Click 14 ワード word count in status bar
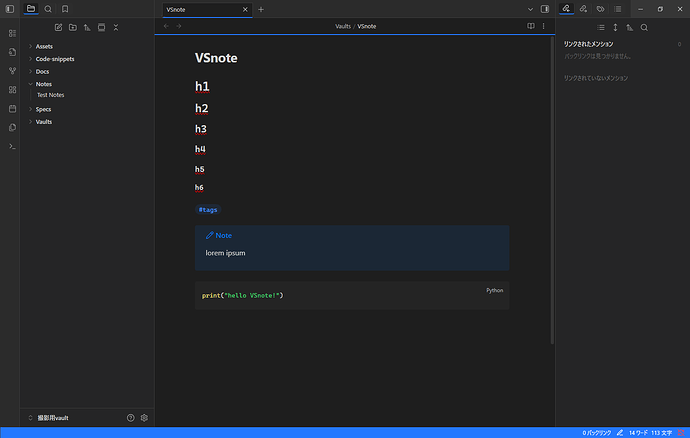 (x=638, y=433)
